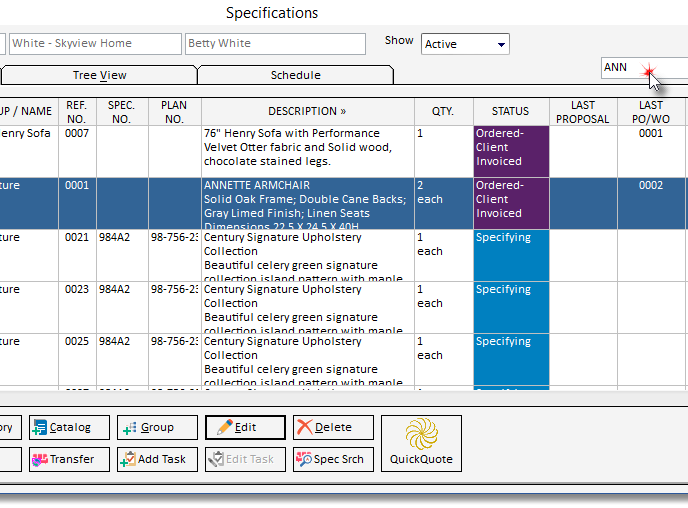Switch to the Schedule tab
The image size is (688, 508).
pos(295,75)
